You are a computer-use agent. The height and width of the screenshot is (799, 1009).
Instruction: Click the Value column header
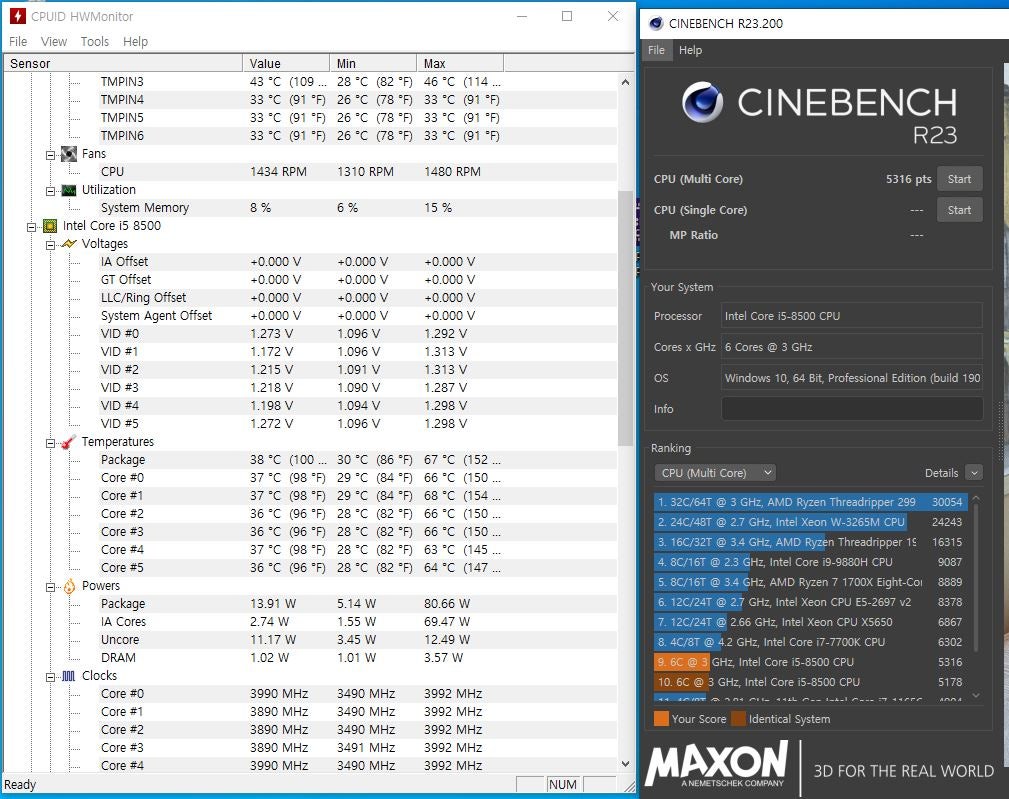tap(286, 63)
